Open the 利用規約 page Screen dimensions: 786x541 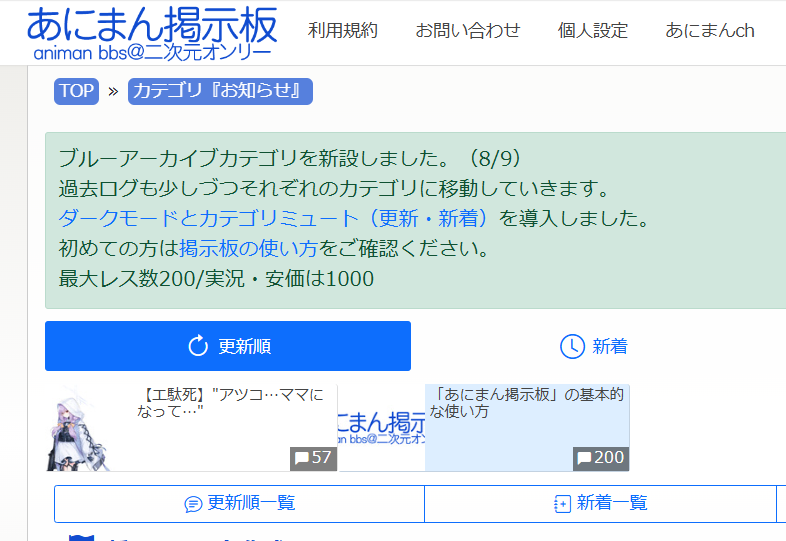tap(342, 31)
